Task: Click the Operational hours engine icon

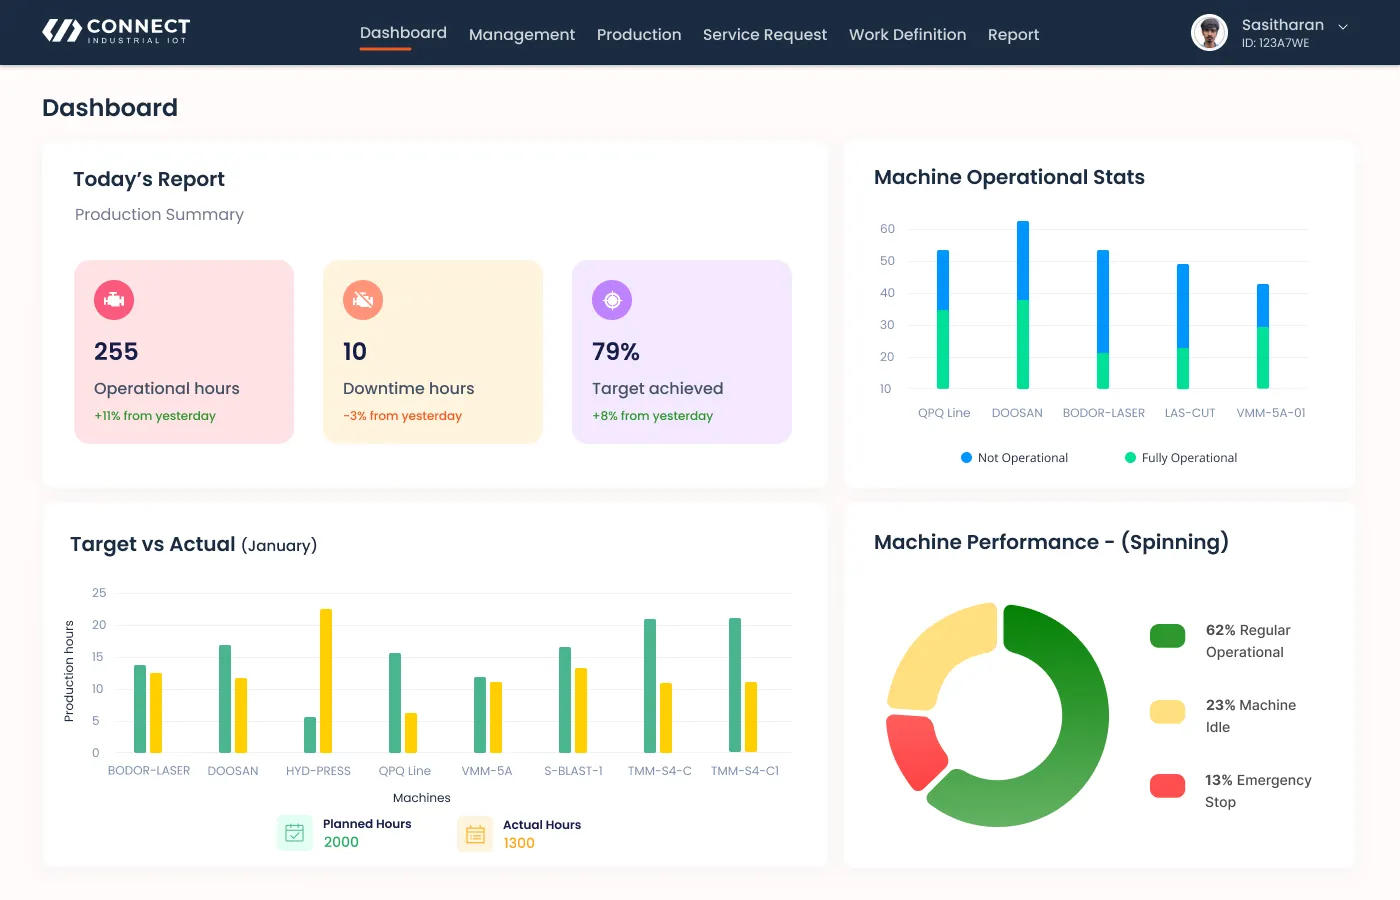Action: [114, 300]
